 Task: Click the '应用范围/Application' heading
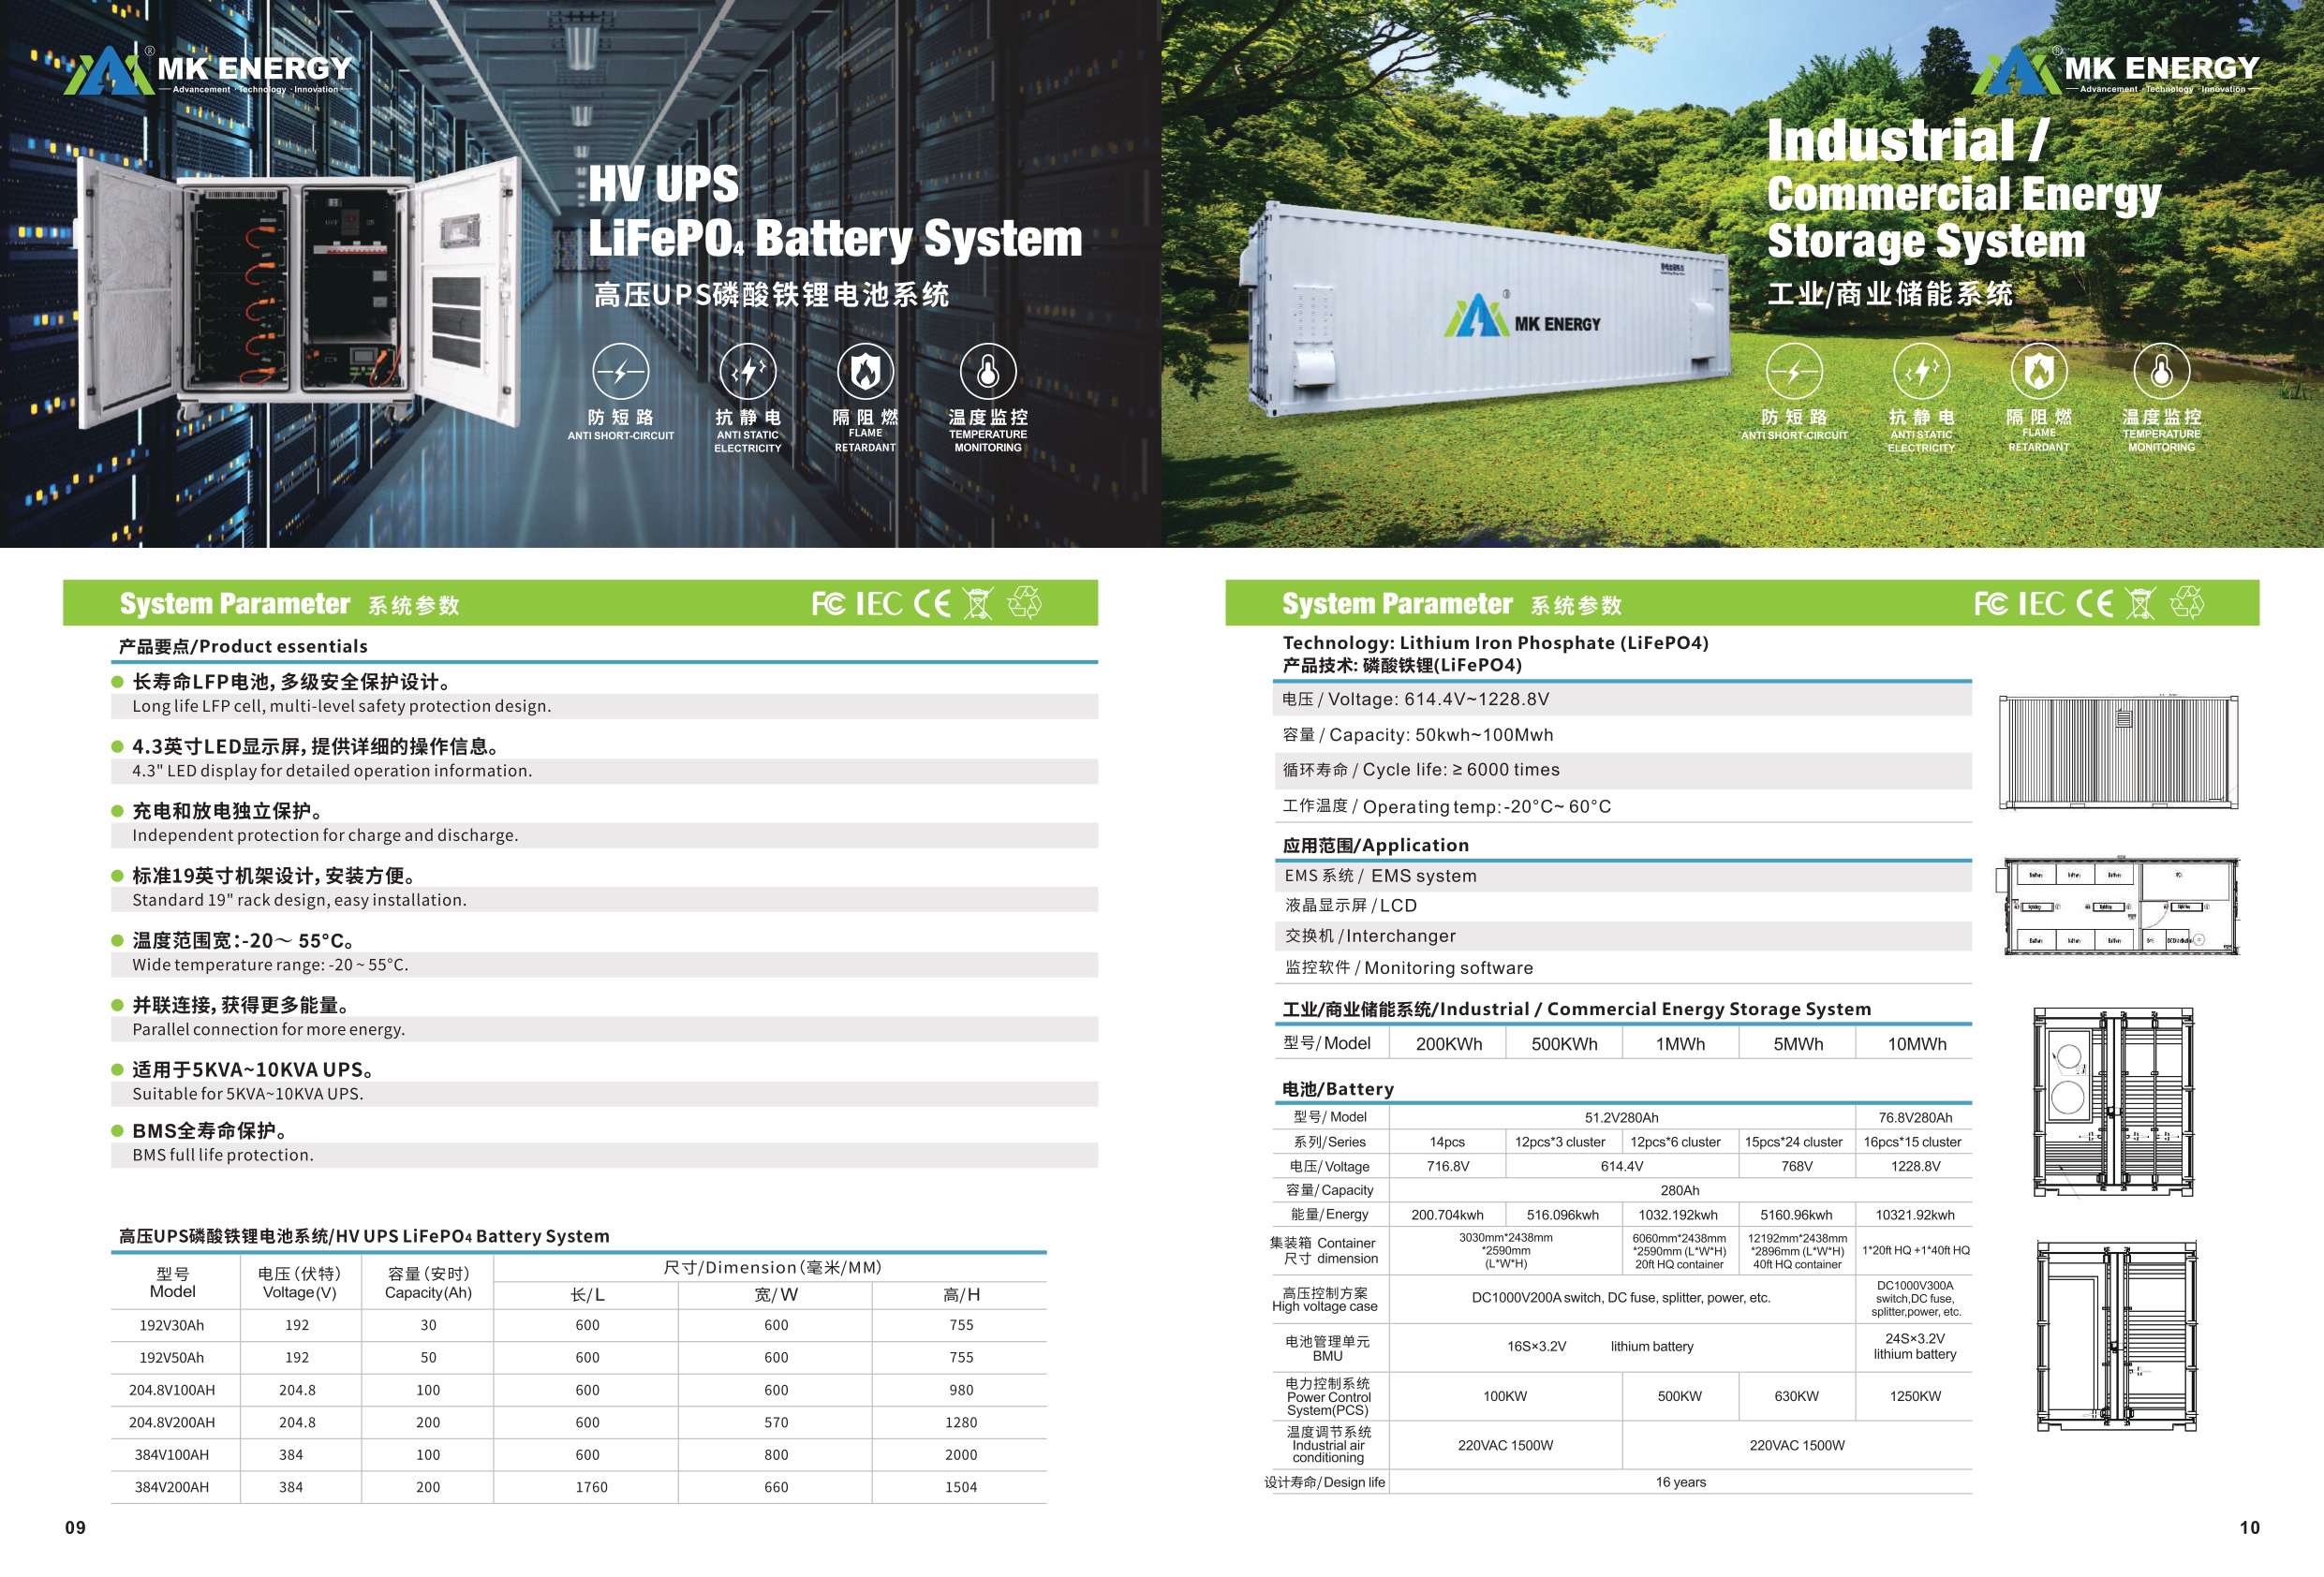point(1376,846)
